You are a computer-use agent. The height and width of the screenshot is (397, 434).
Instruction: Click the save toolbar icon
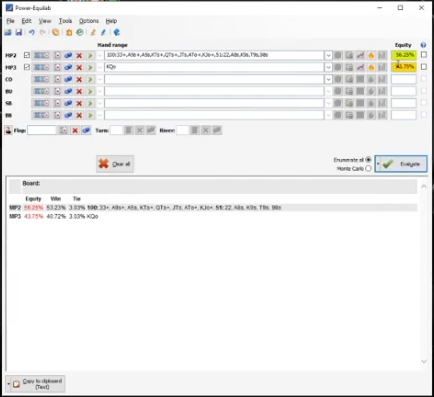[x=19, y=32]
